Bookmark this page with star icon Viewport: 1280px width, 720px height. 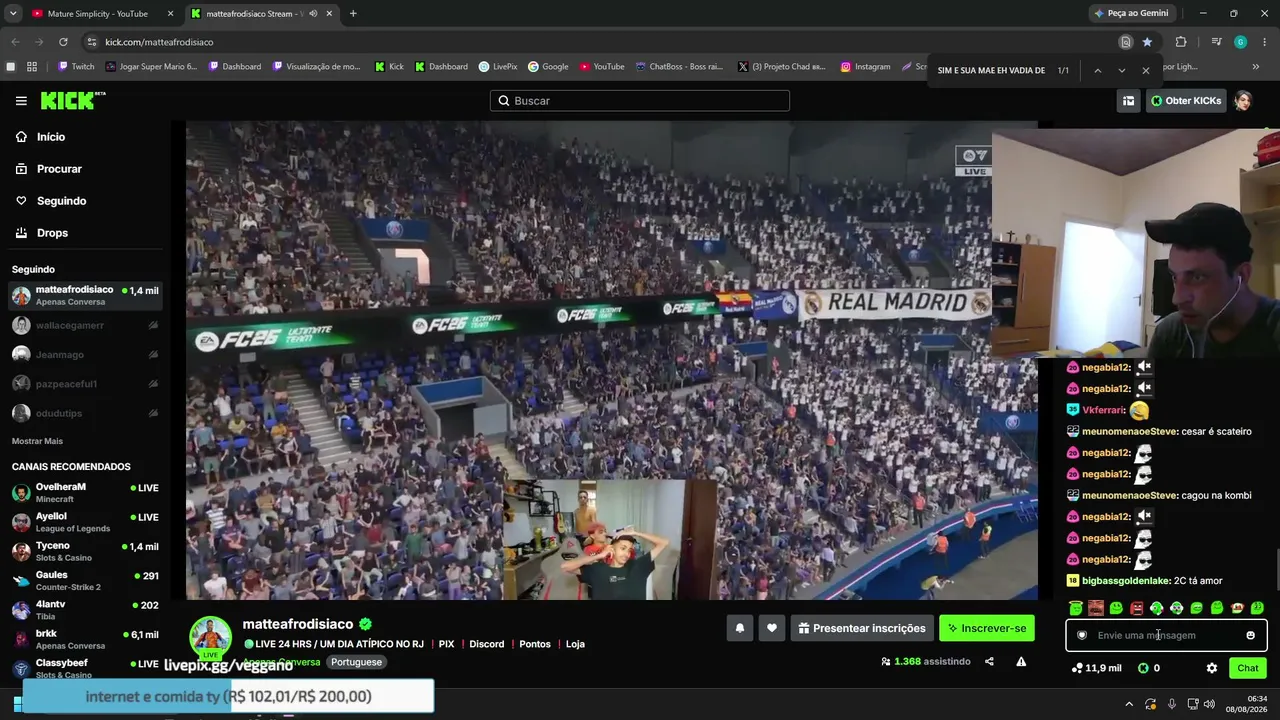1147,42
